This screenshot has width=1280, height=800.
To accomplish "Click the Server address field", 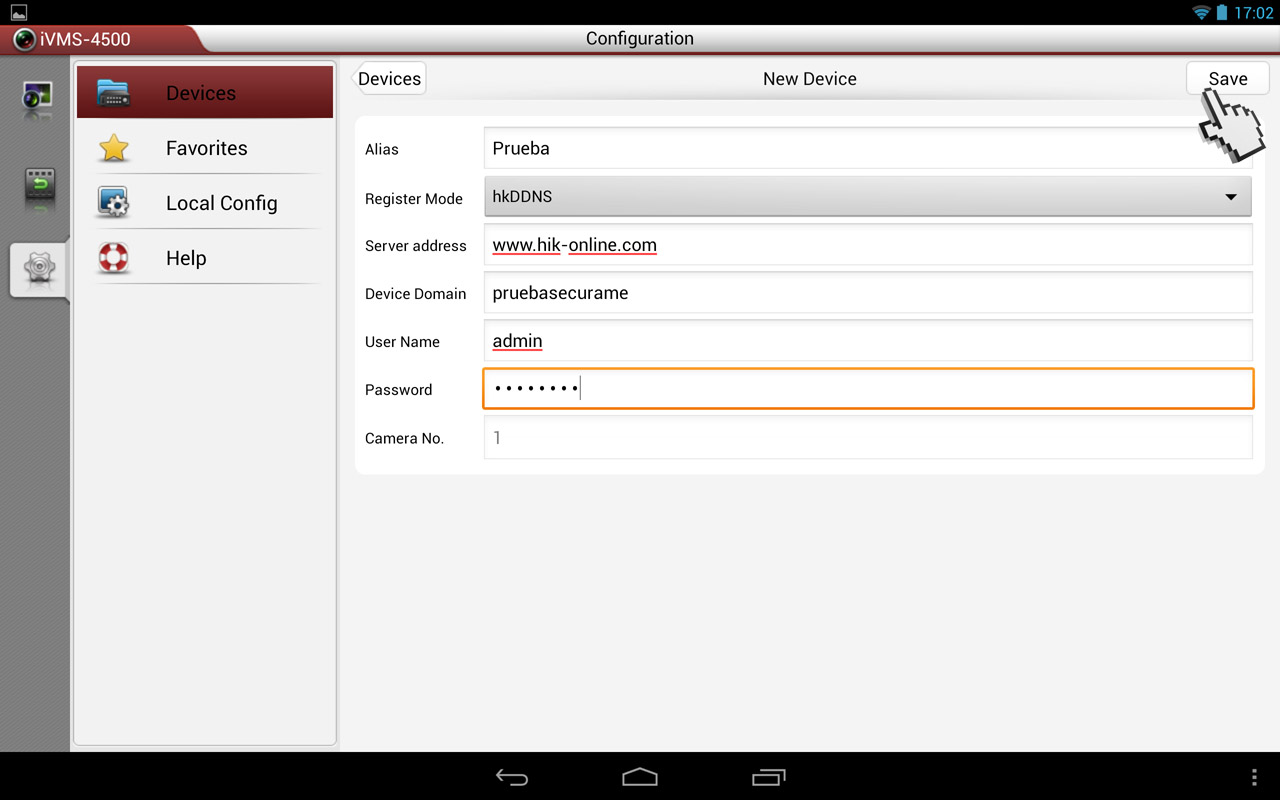I will (868, 245).
